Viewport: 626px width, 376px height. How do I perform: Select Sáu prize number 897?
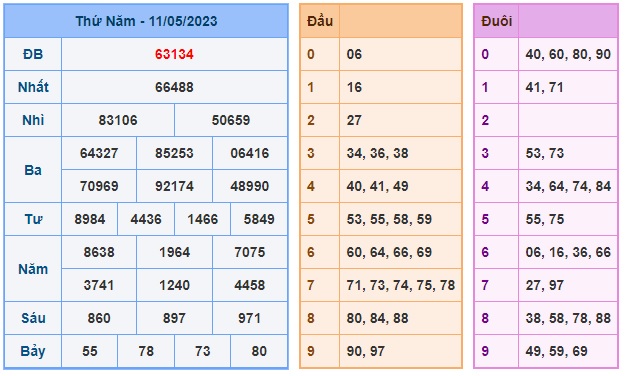174,319
